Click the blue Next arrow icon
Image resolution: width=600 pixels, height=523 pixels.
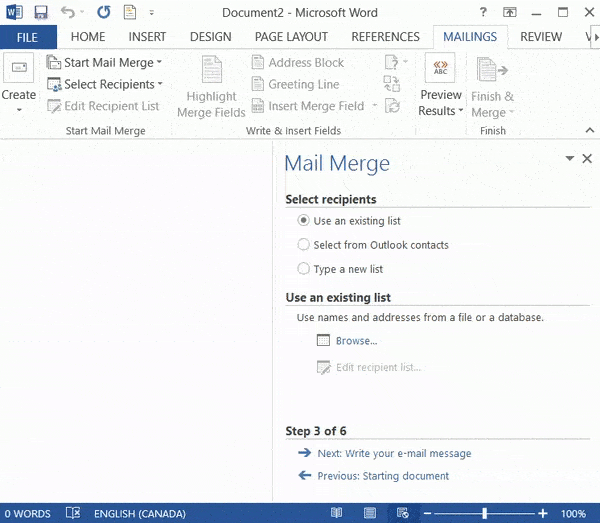coord(305,453)
